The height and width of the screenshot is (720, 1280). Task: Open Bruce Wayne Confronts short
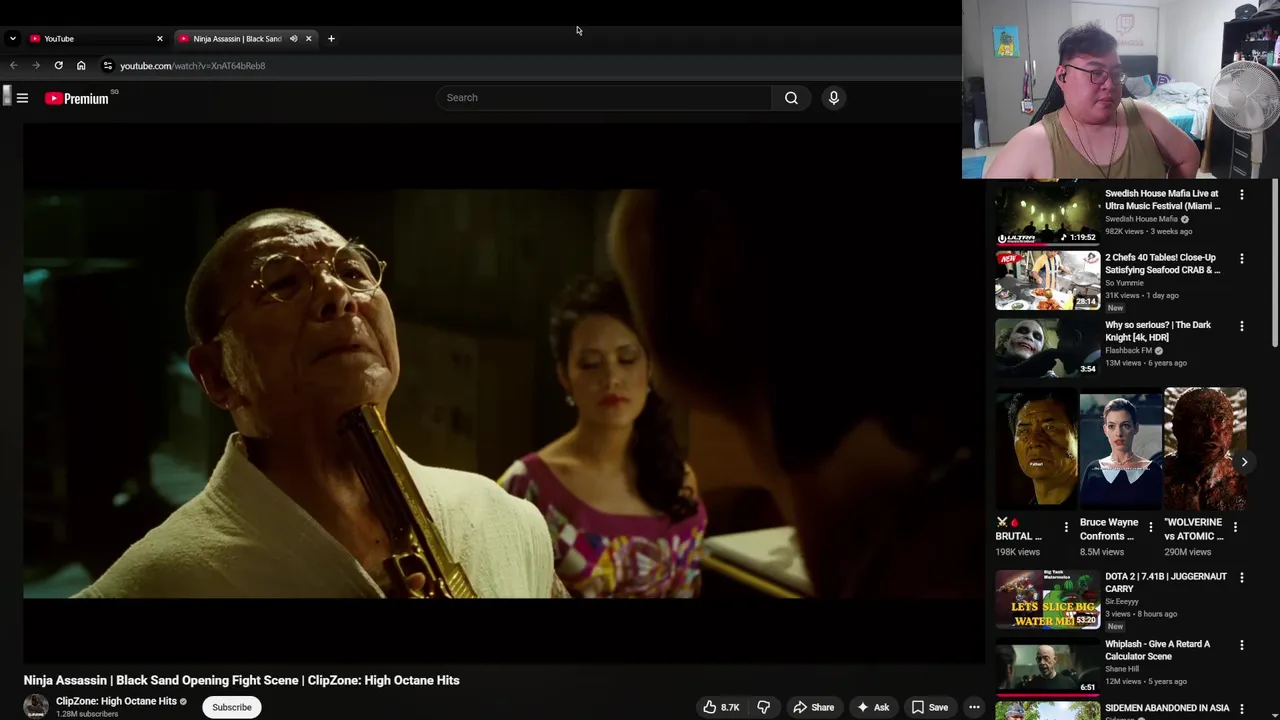[x=1120, y=450]
